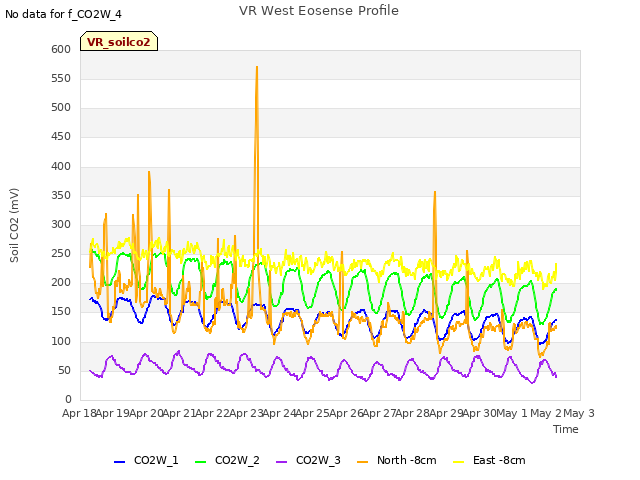Click the 0 y-axis tick label
Viewport: 640px width, 480px height.
click(68, 400)
